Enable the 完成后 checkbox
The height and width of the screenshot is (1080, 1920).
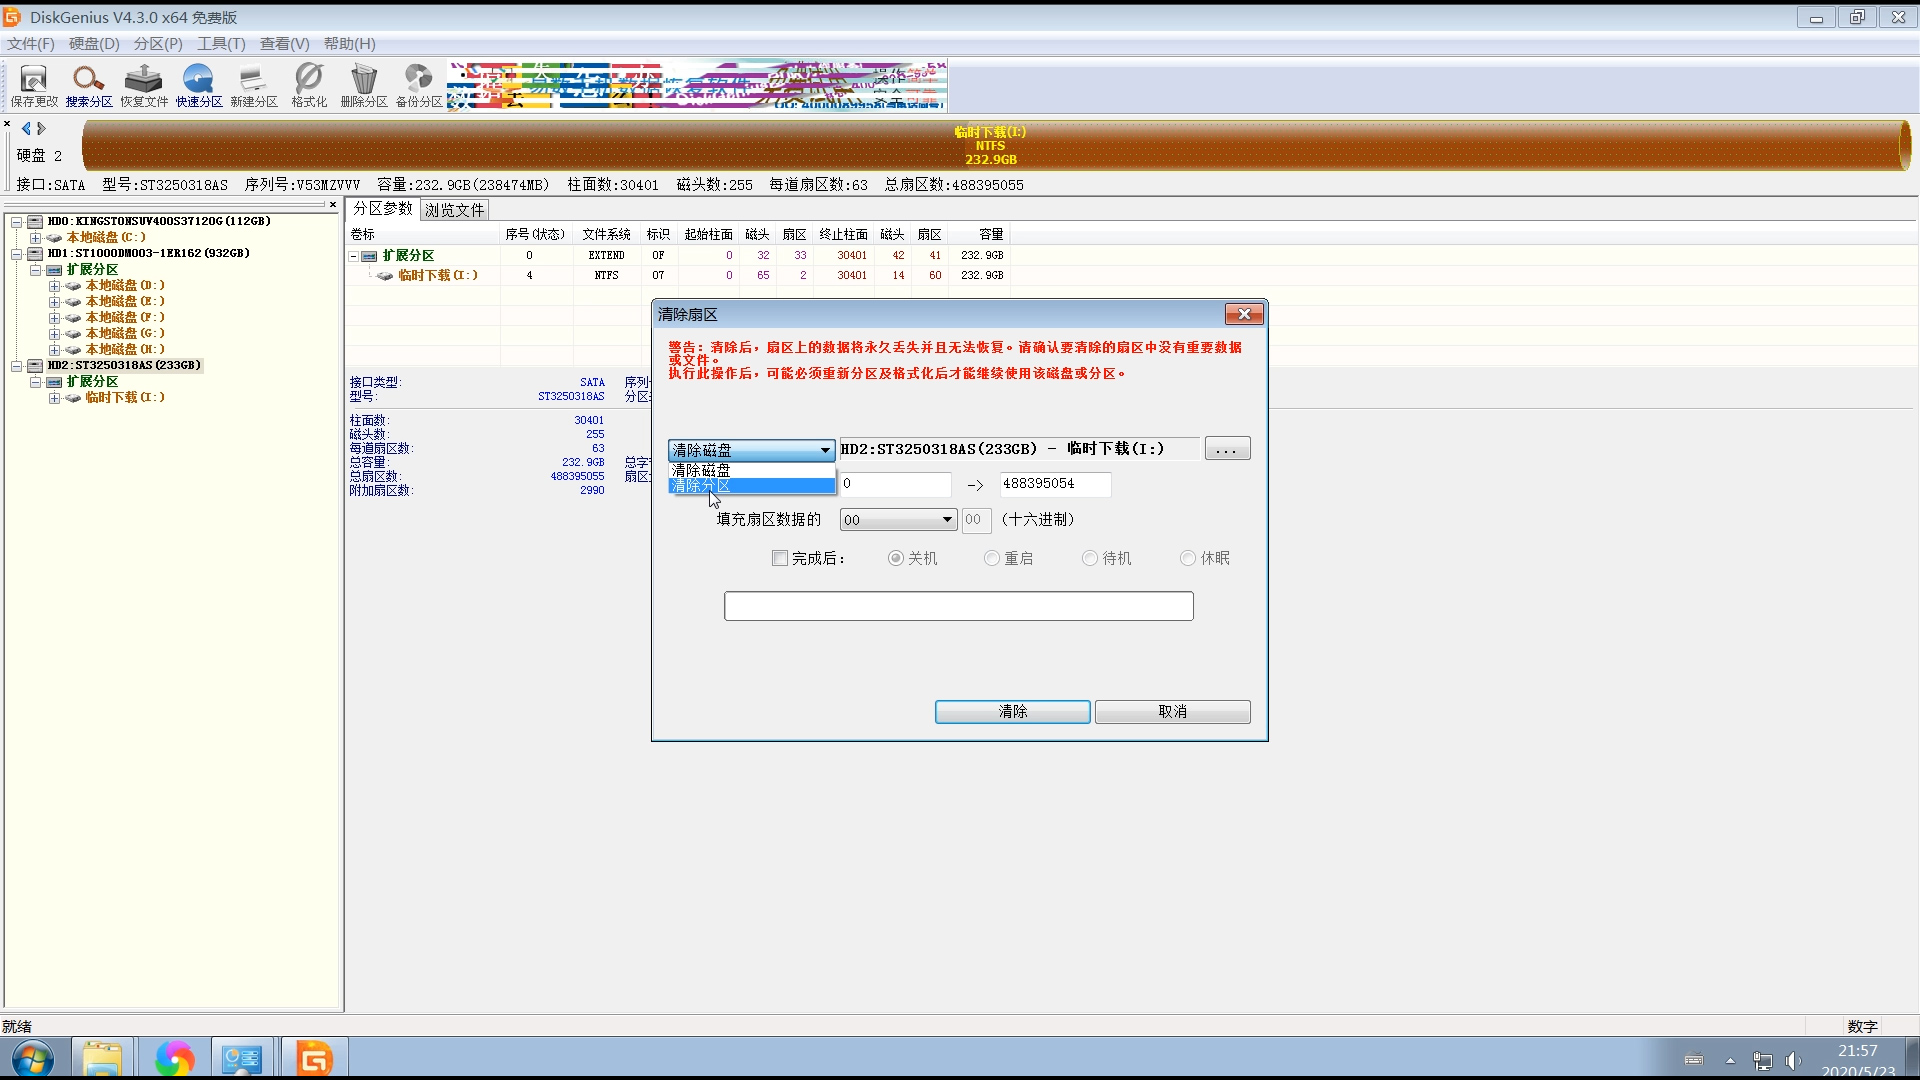tap(780, 558)
